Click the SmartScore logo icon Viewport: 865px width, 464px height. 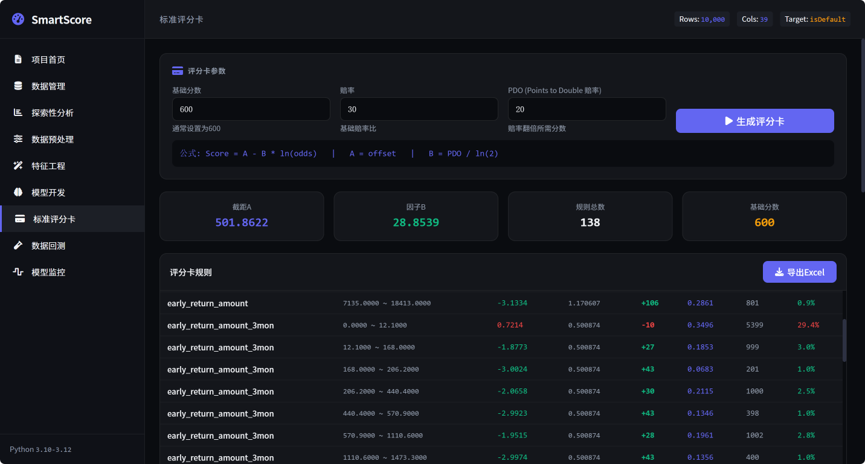[18, 19]
